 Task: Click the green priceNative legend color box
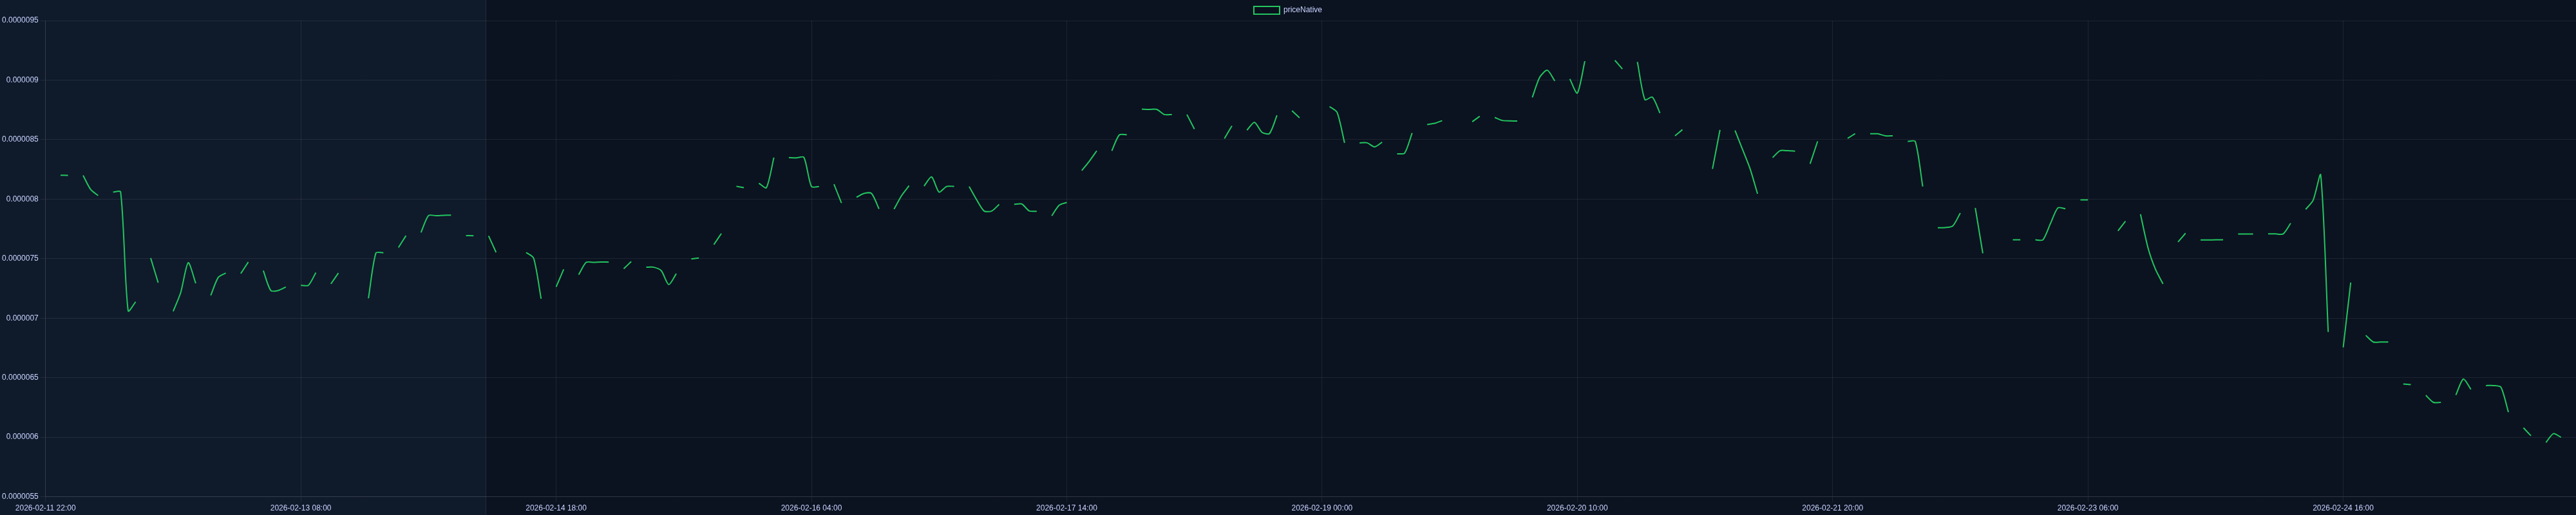pos(1266,10)
